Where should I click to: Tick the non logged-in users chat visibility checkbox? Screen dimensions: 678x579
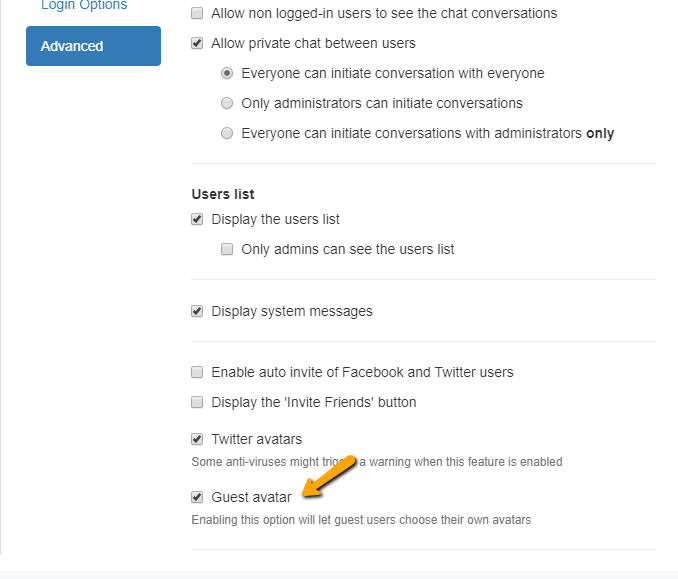(x=197, y=14)
